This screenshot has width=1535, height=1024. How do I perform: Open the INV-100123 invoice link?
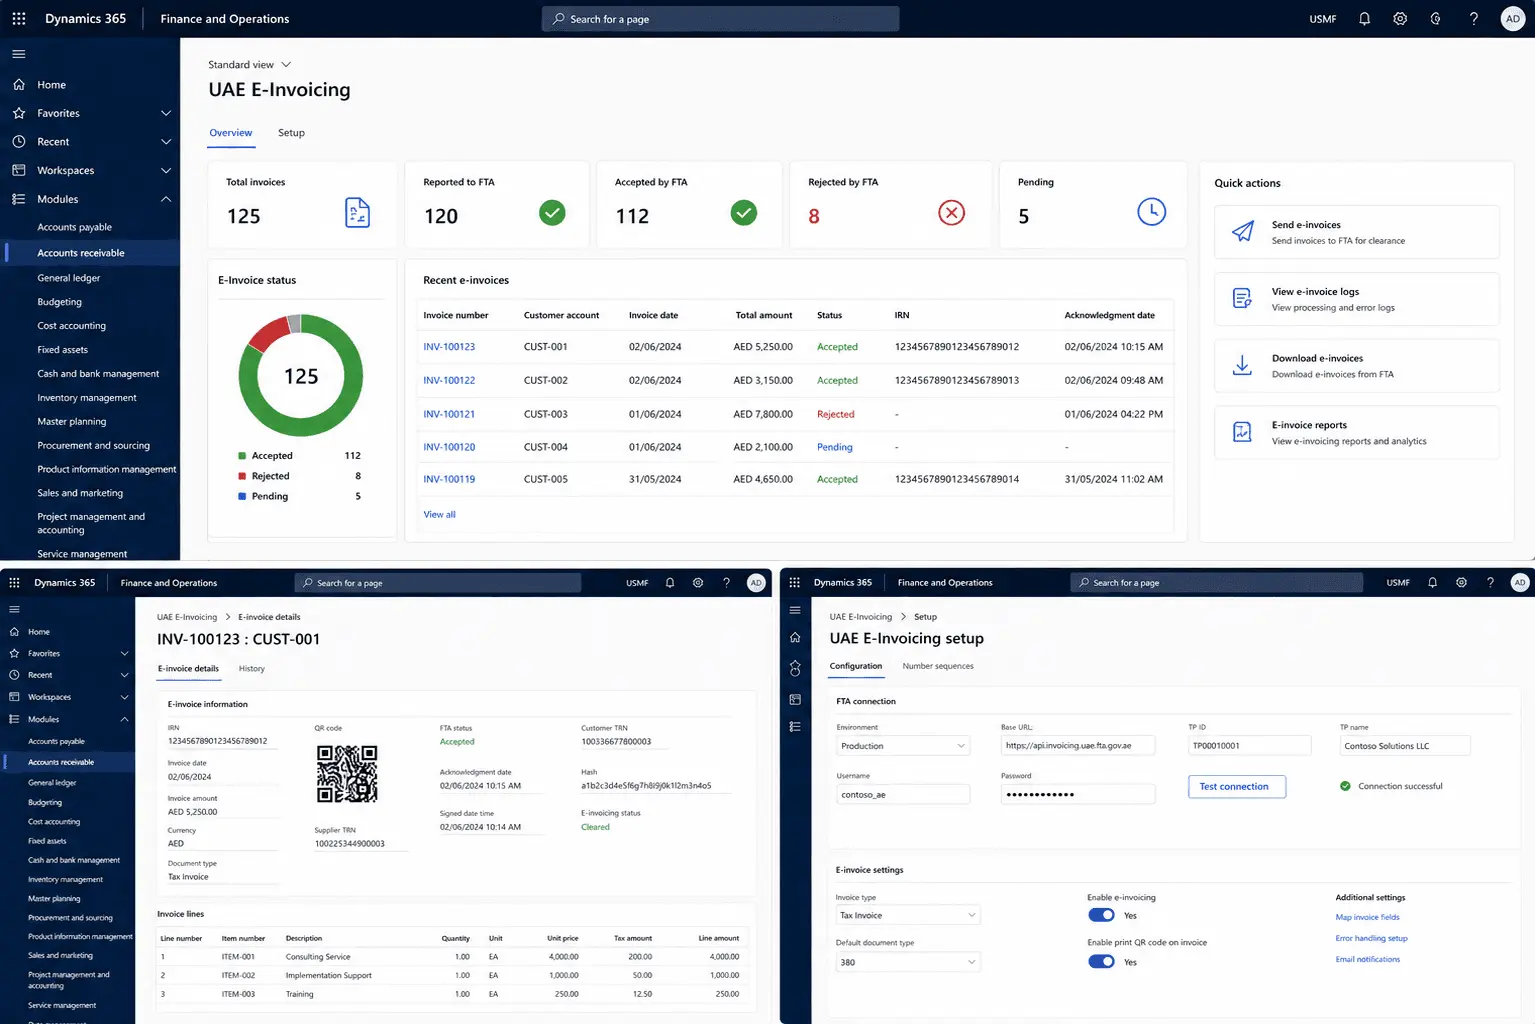pyautogui.click(x=449, y=347)
